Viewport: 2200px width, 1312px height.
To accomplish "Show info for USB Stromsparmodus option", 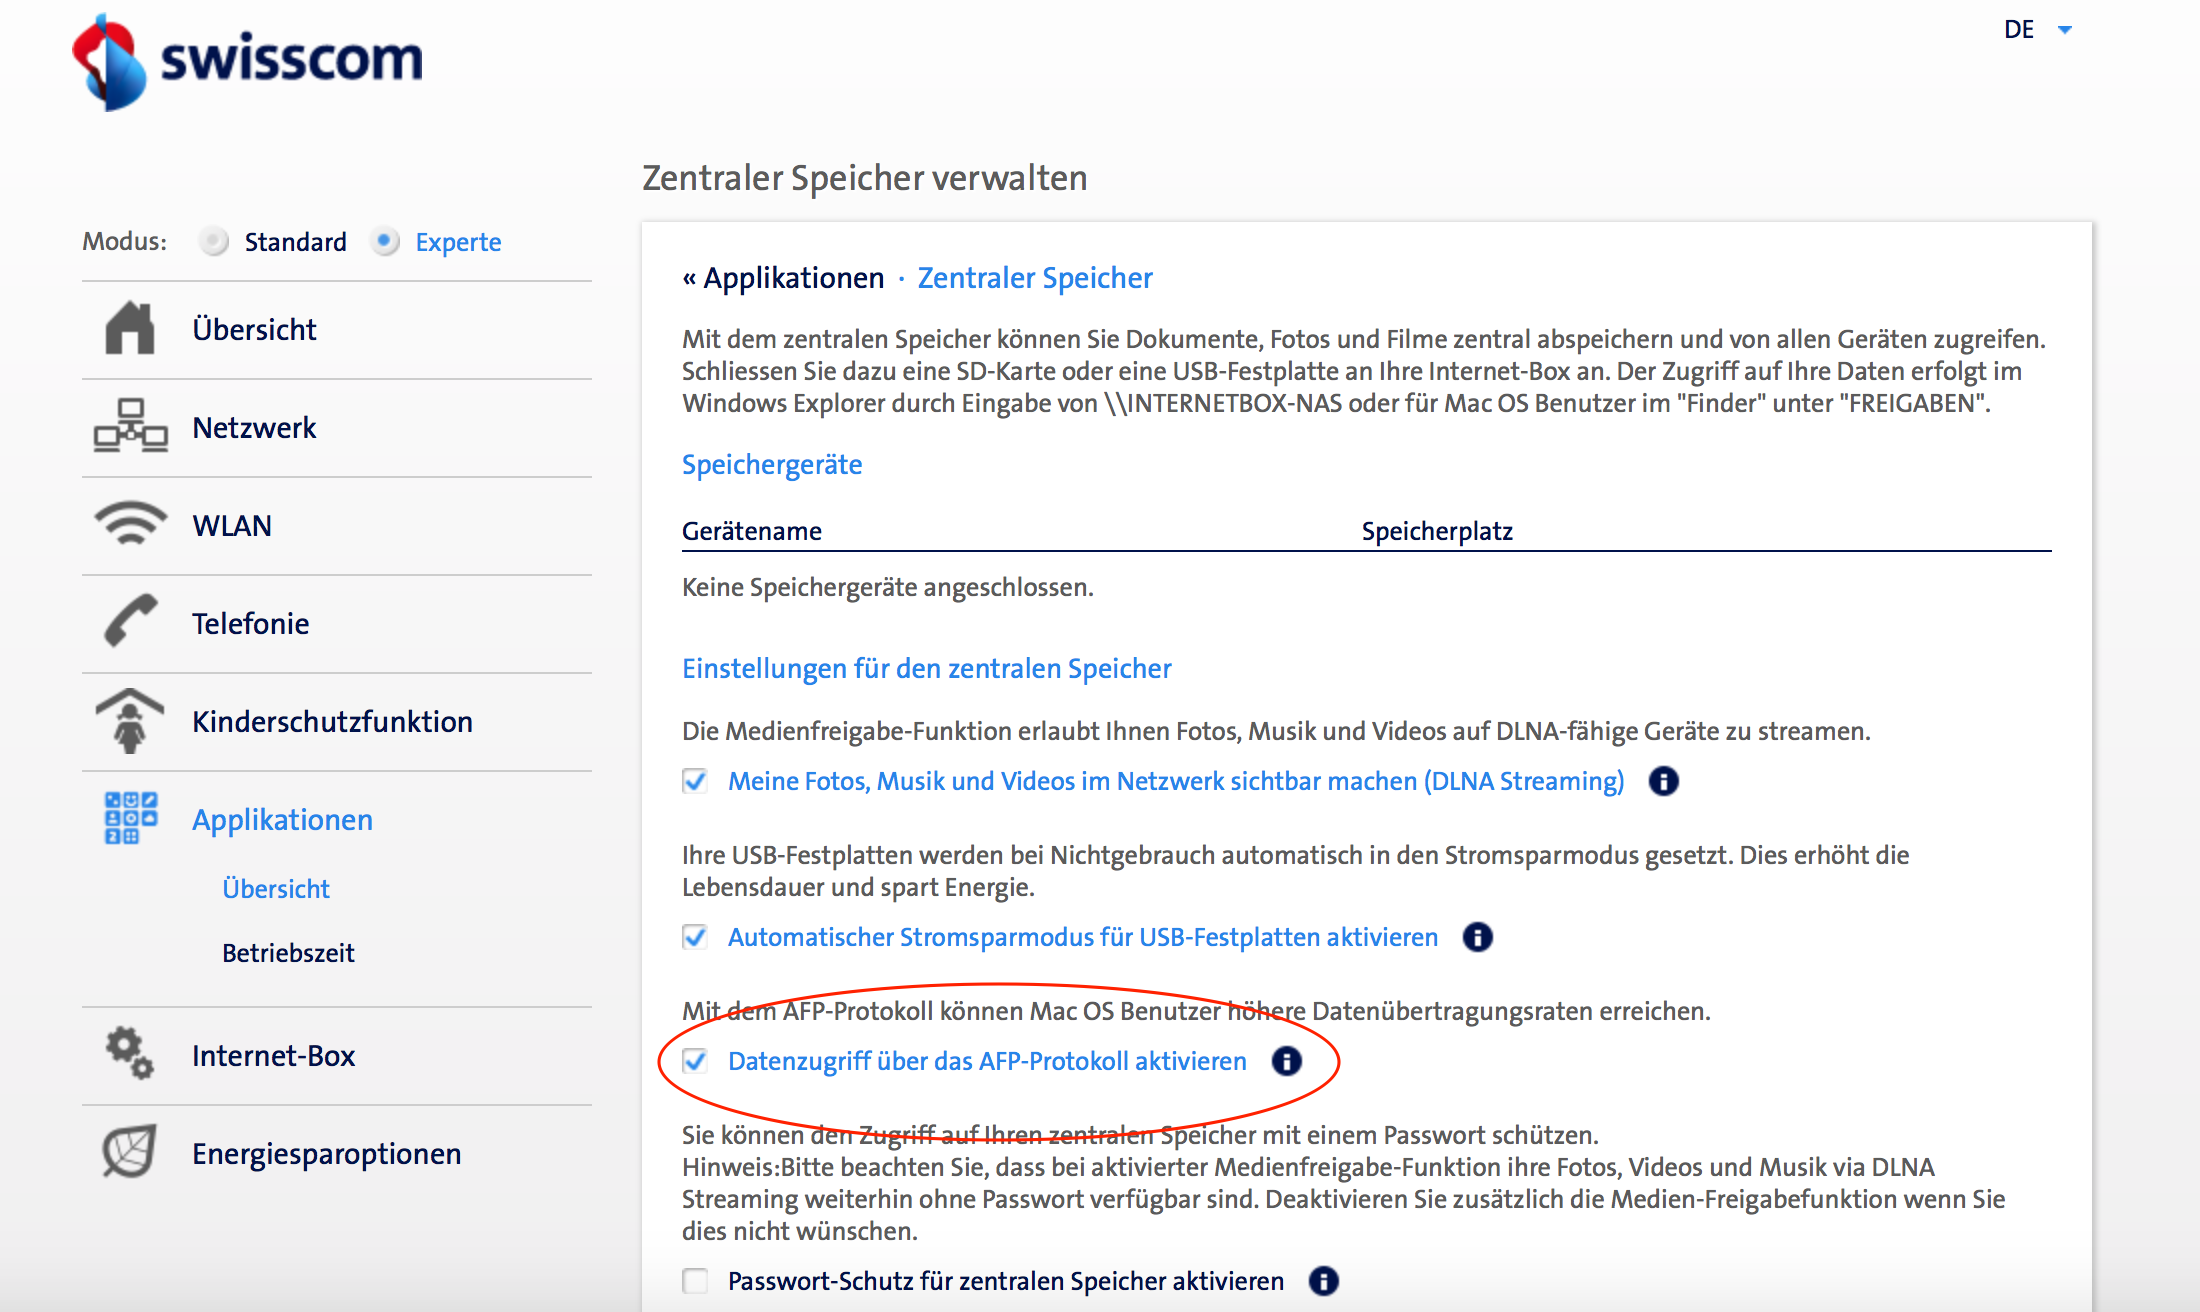I will (1477, 937).
